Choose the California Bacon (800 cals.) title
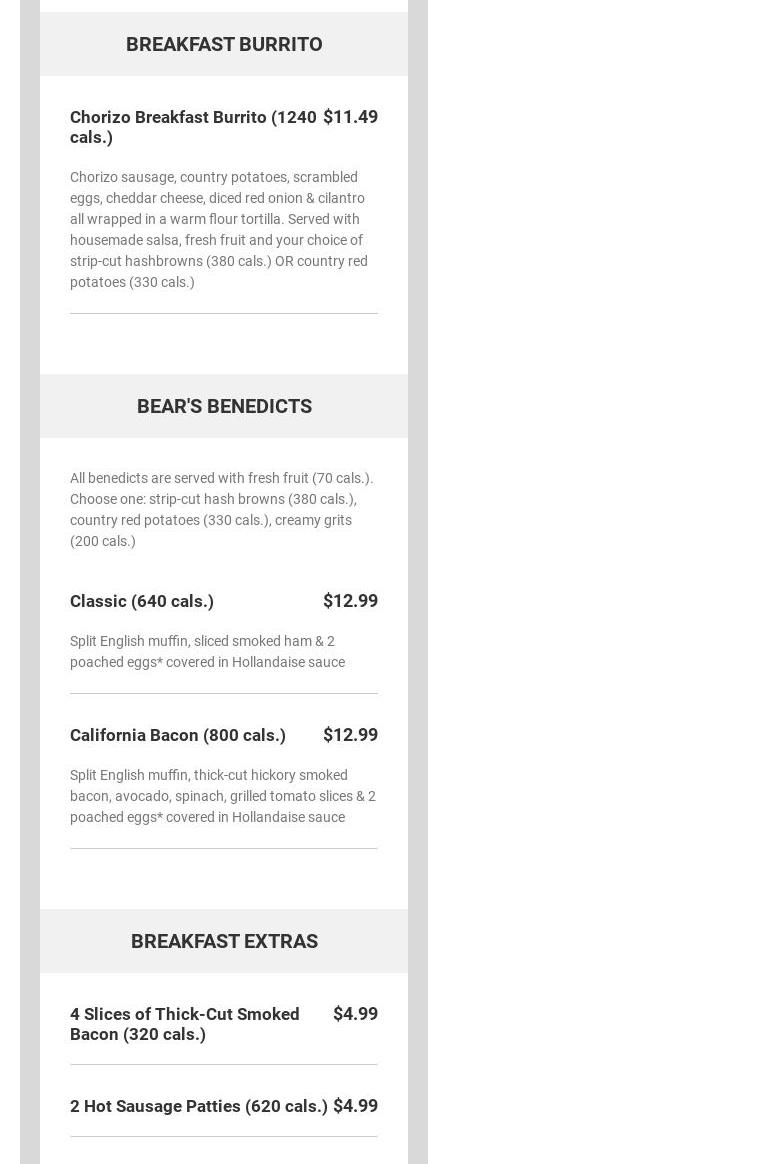The image size is (770, 1164). pos(178,735)
